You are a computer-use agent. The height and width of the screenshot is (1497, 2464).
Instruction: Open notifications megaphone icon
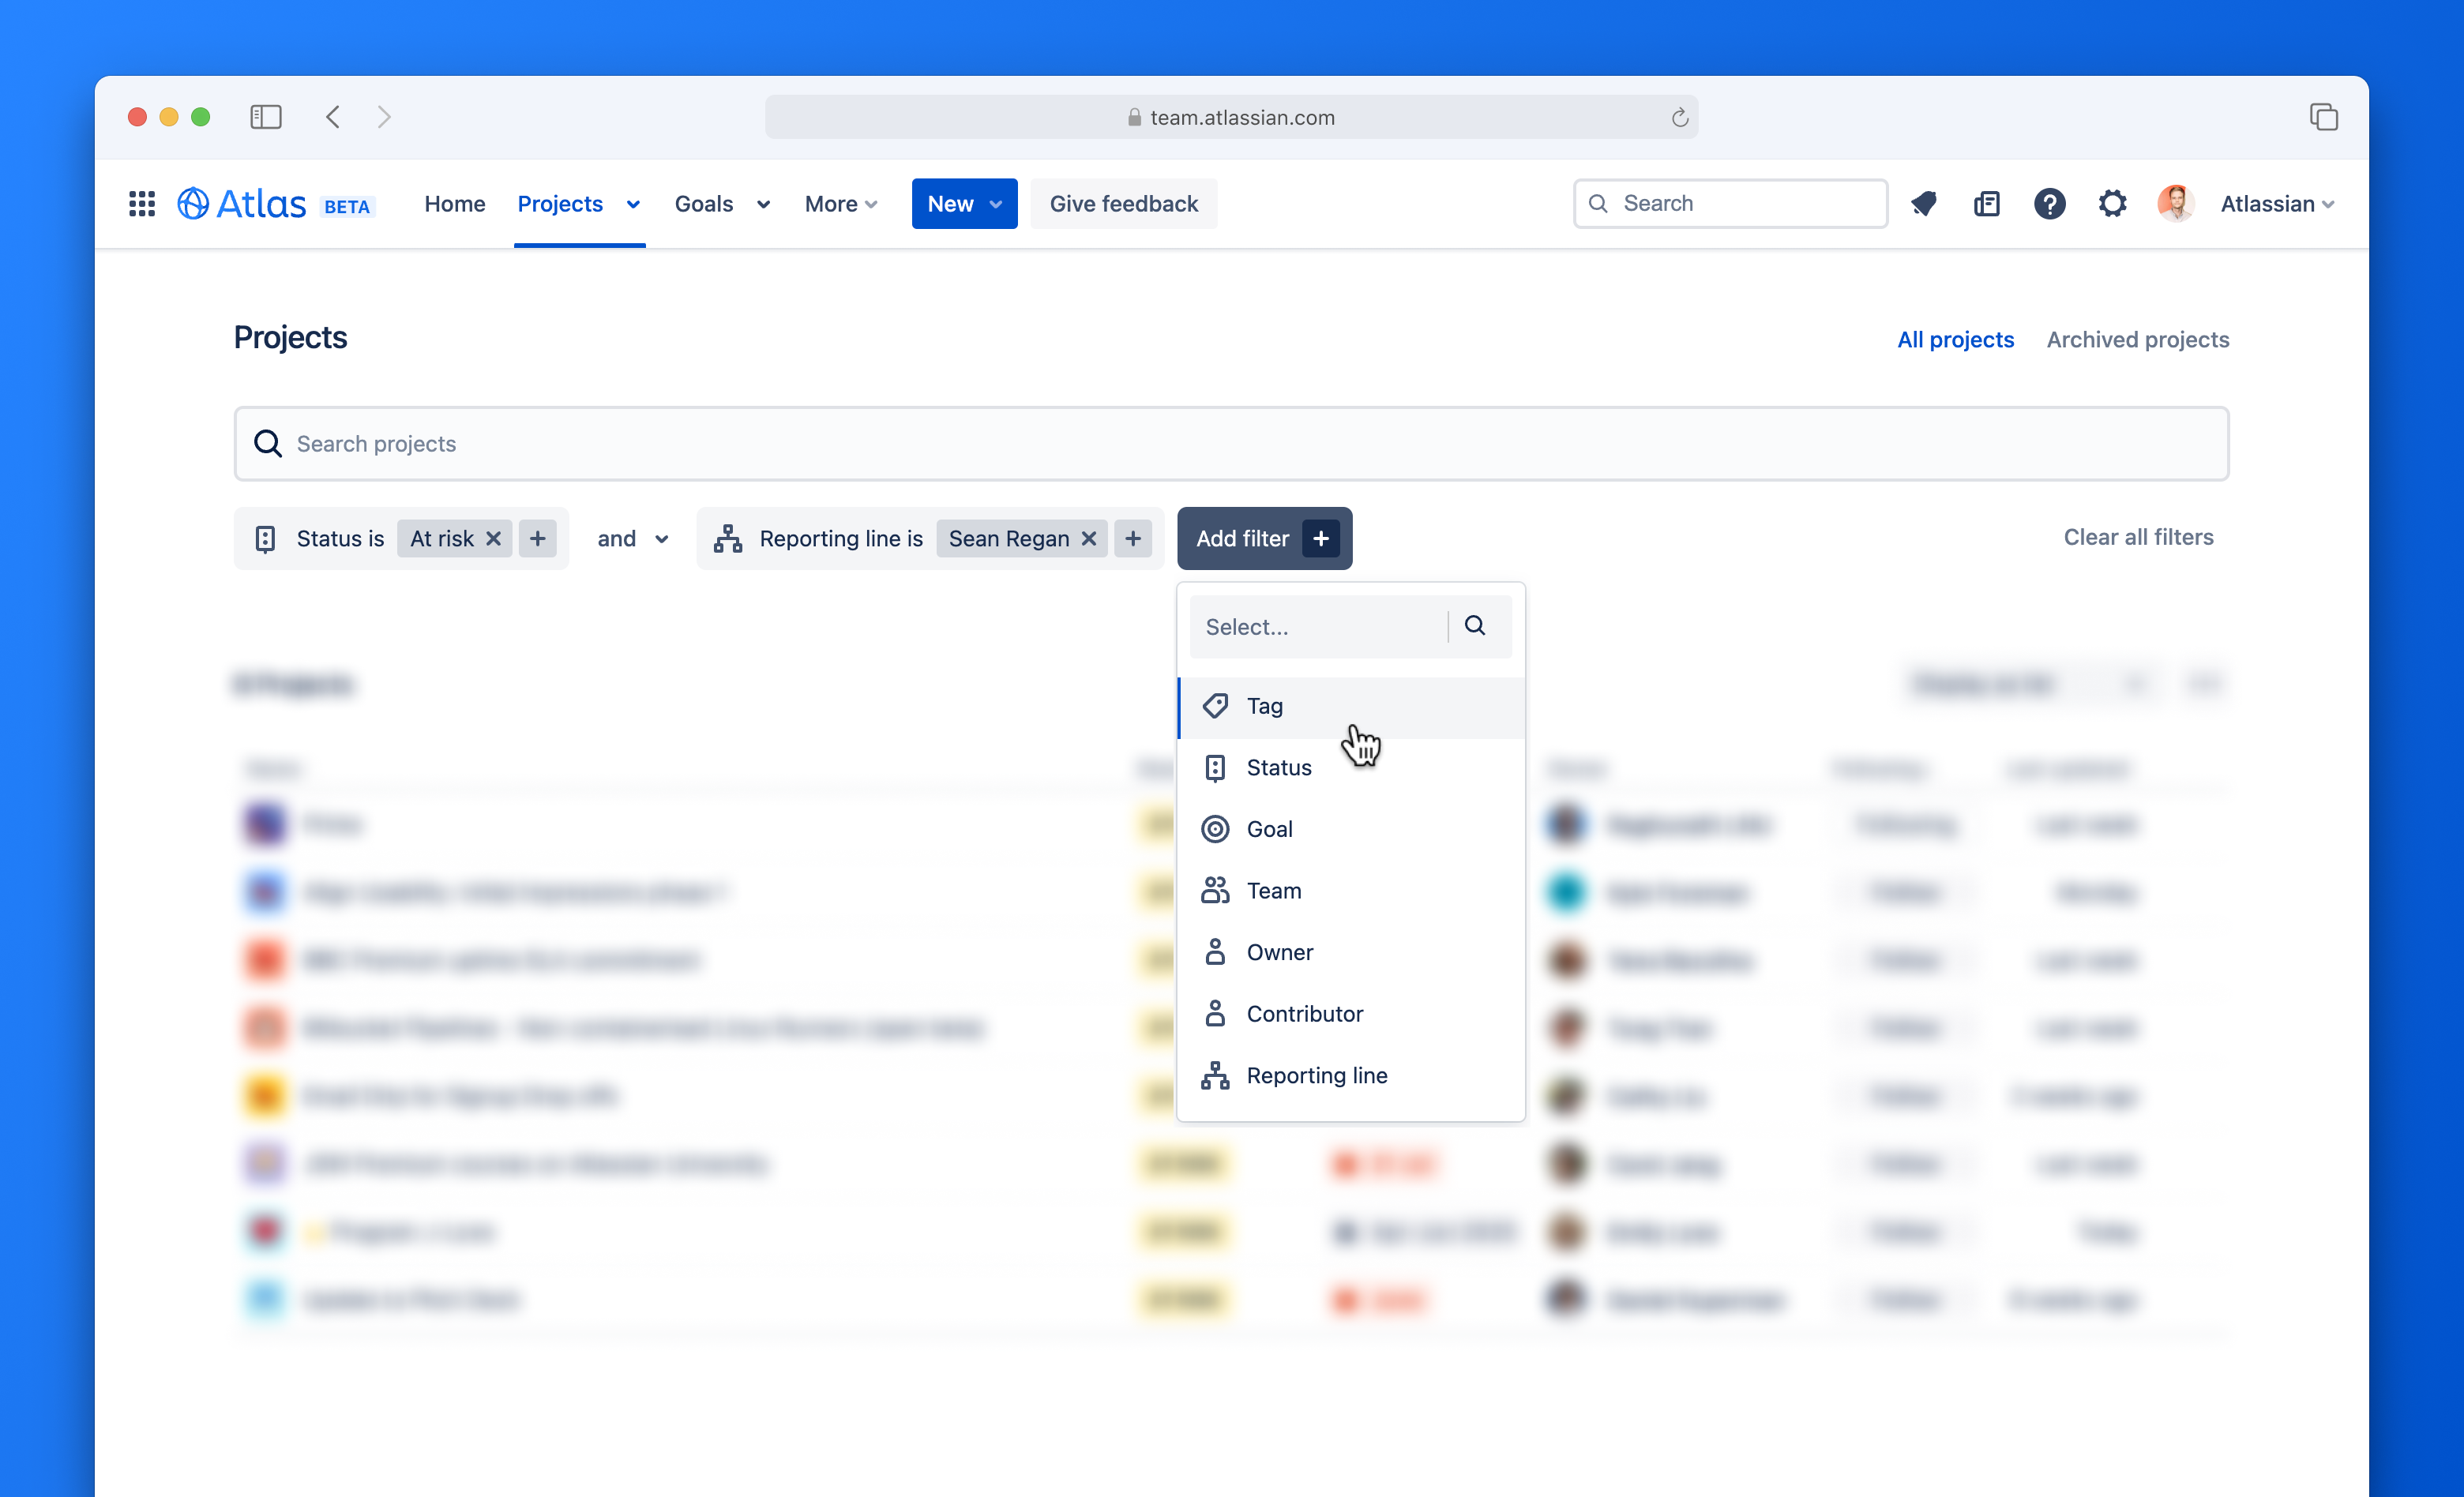(1923, 204)
